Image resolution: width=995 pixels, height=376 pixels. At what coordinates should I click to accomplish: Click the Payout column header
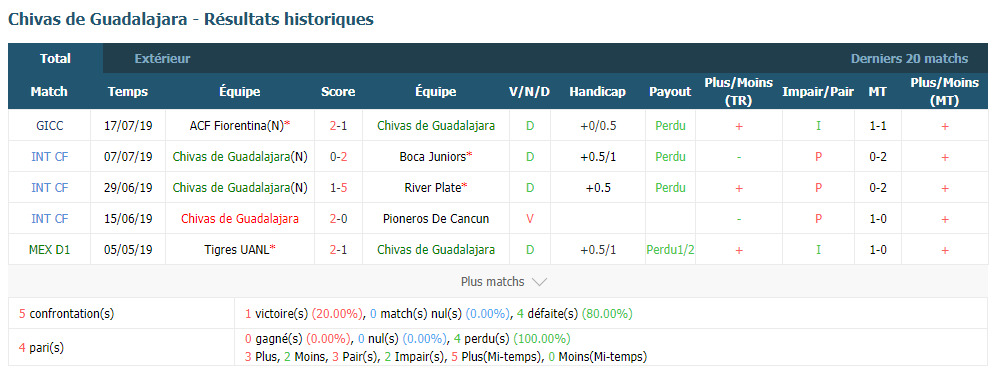coord(670,92)
